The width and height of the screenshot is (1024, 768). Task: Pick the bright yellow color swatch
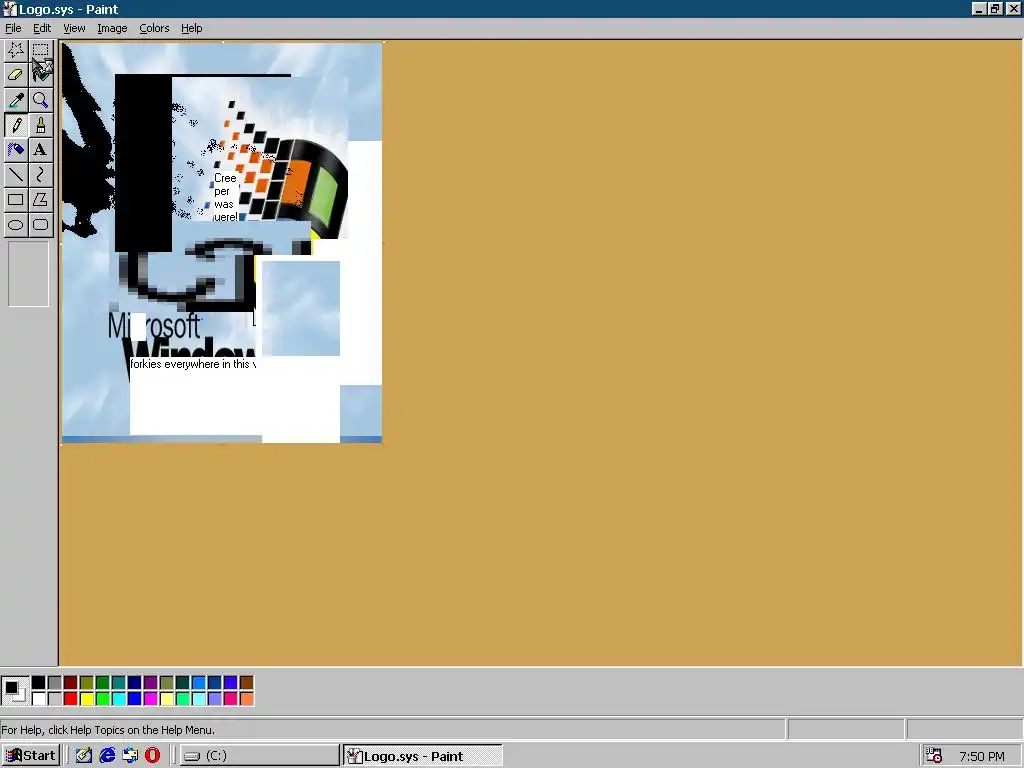[86, 699]
